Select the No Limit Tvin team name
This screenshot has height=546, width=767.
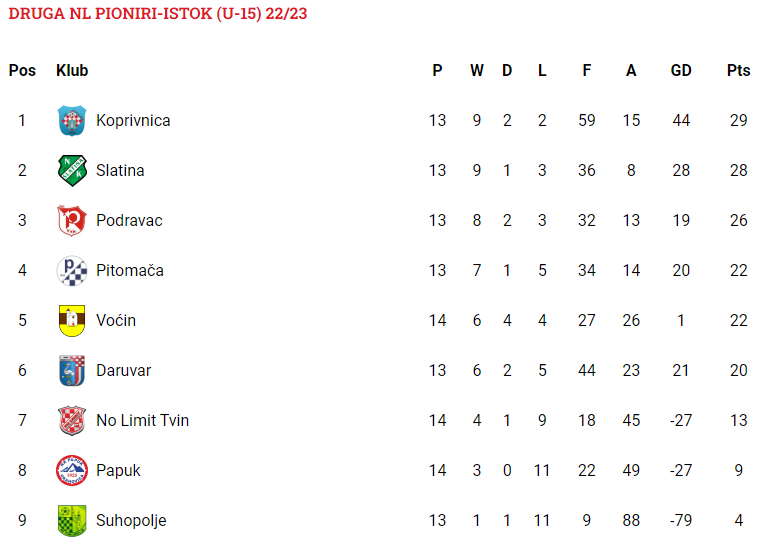[x=142, y=420]
